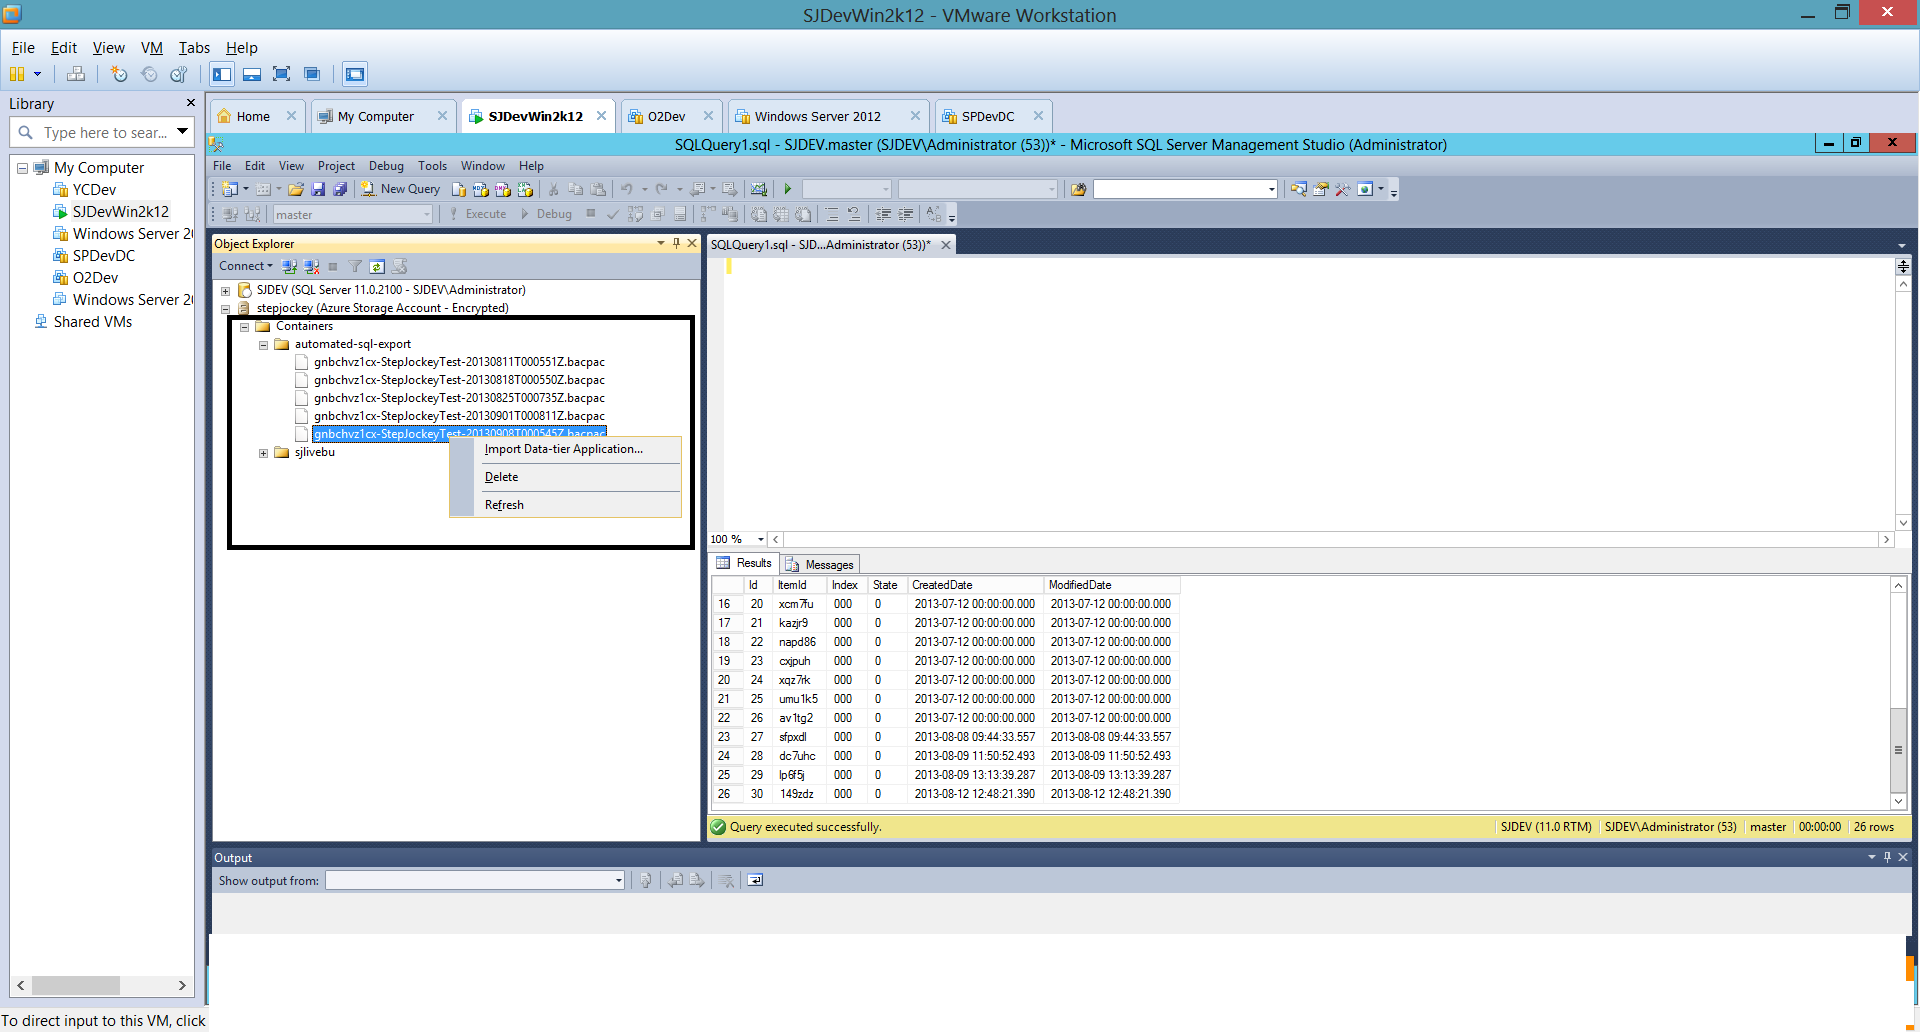Switch to Unity mode icon
The width and height of the screenshot is (1920, 1032).
coord(312,74)
